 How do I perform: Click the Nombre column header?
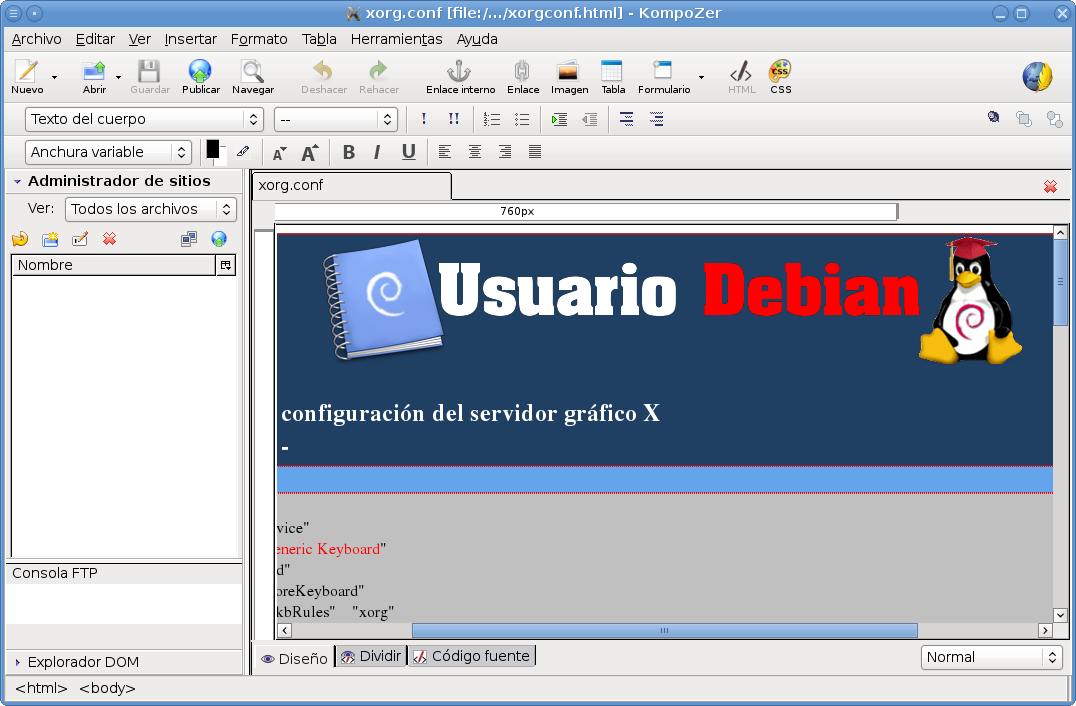click(113, 266)
